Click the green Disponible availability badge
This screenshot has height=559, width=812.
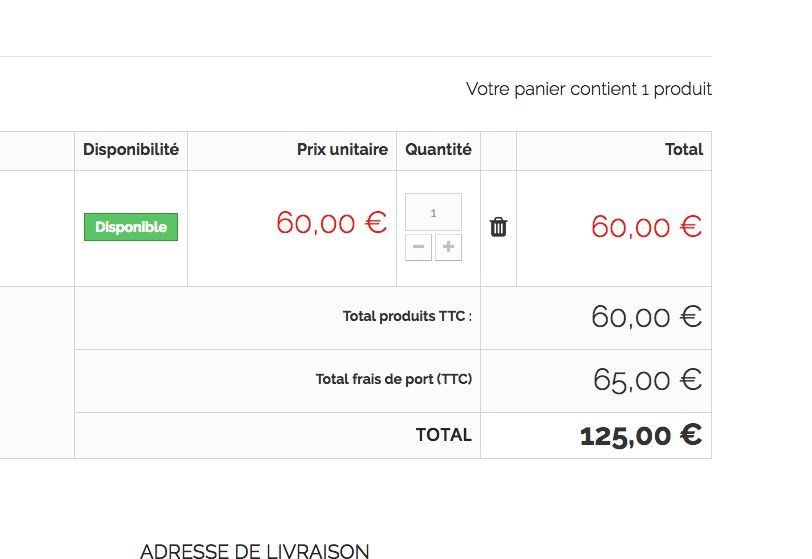pyautogui.click(x=131, y=227)
